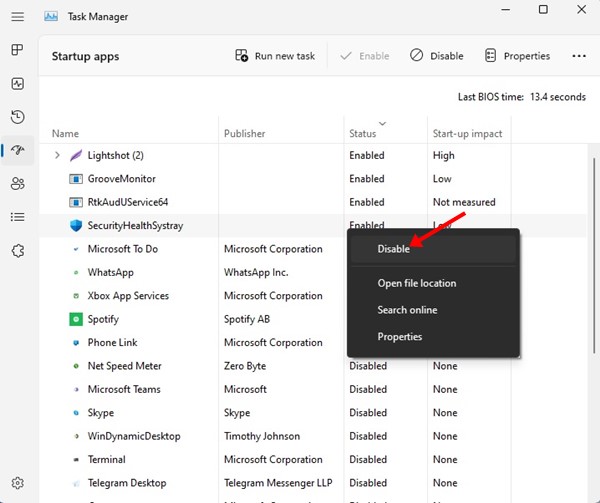Select the Spotify startup entry
Viewport: 600px width, 503px height.
pos(103,319)
